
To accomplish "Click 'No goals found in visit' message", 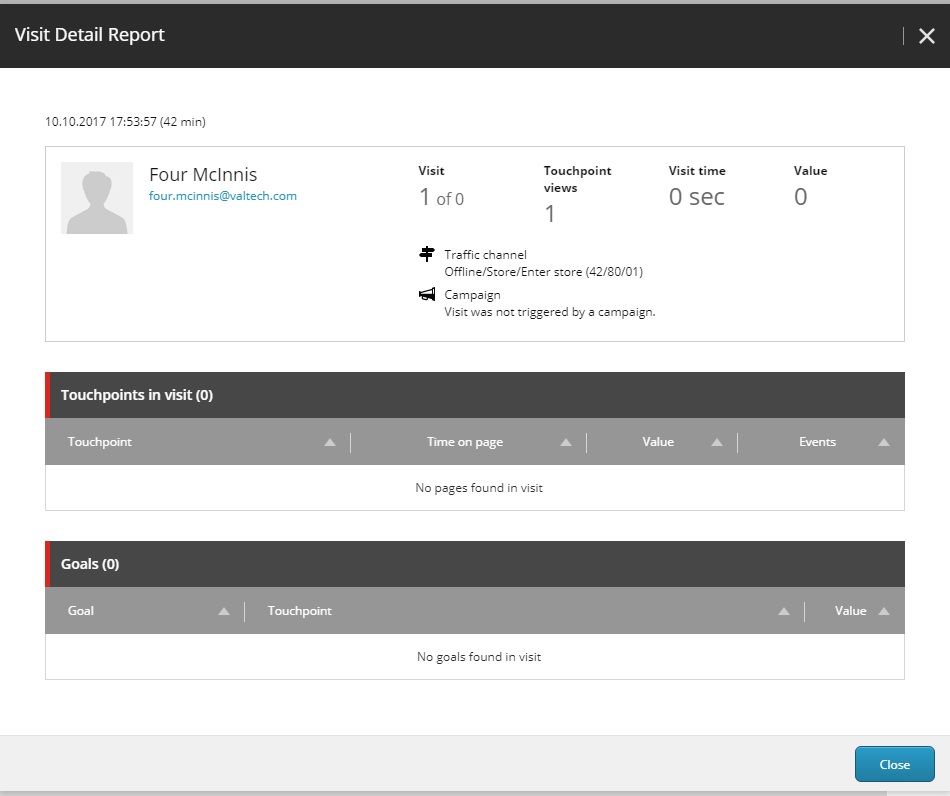I will pyautogui.click(x=479, y=657).
